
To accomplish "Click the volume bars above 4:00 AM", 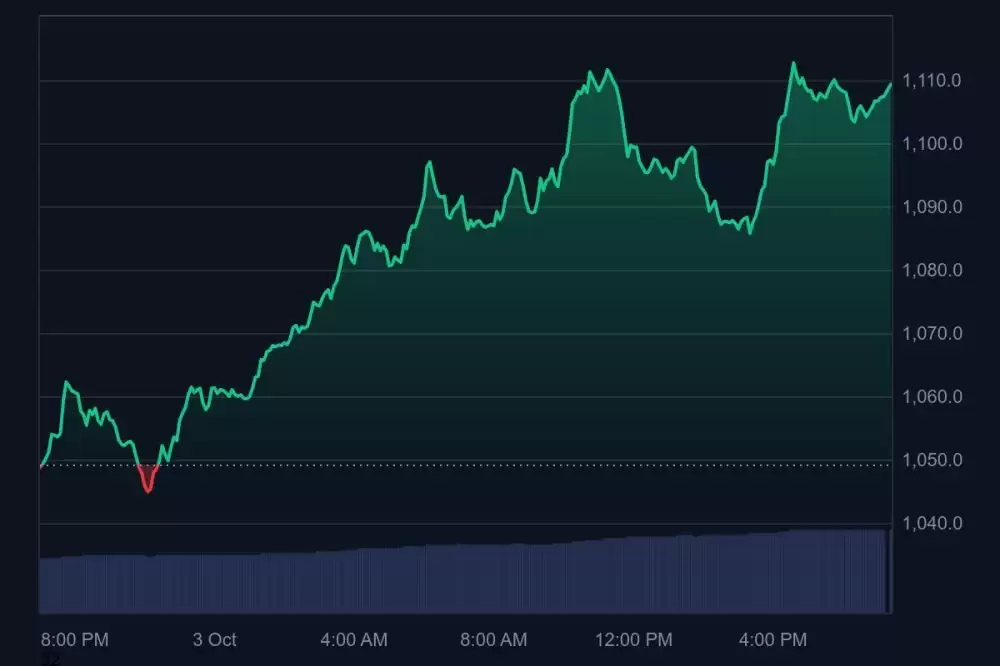I will pyautogui.click(x=354, y=580).
